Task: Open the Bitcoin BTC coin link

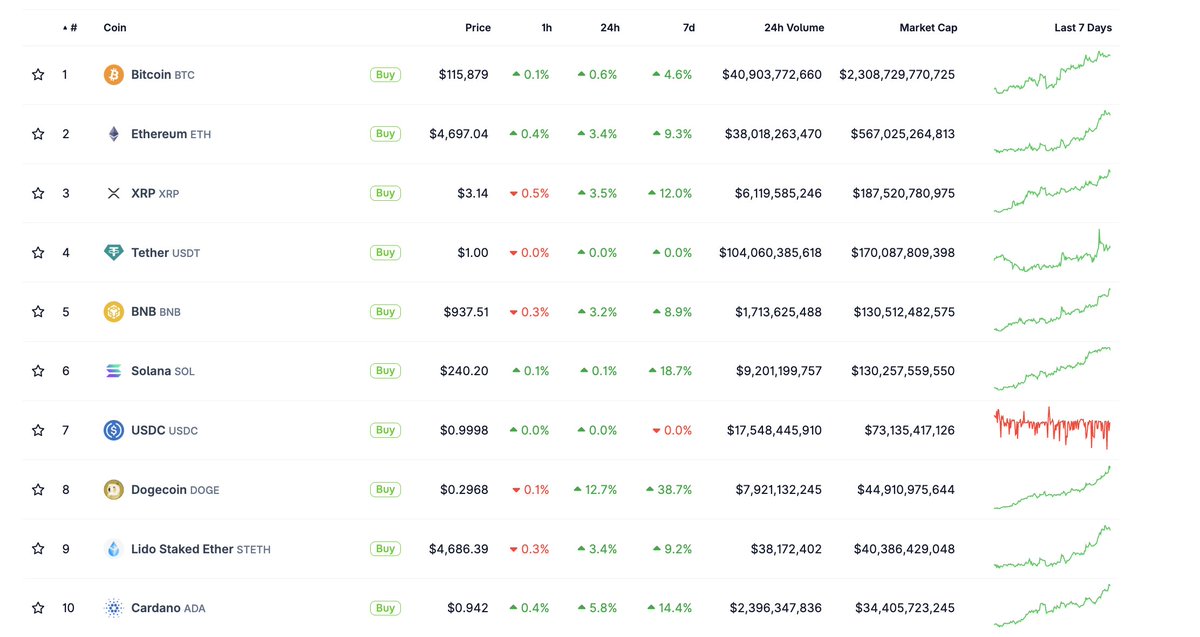Action: [163, 75]
